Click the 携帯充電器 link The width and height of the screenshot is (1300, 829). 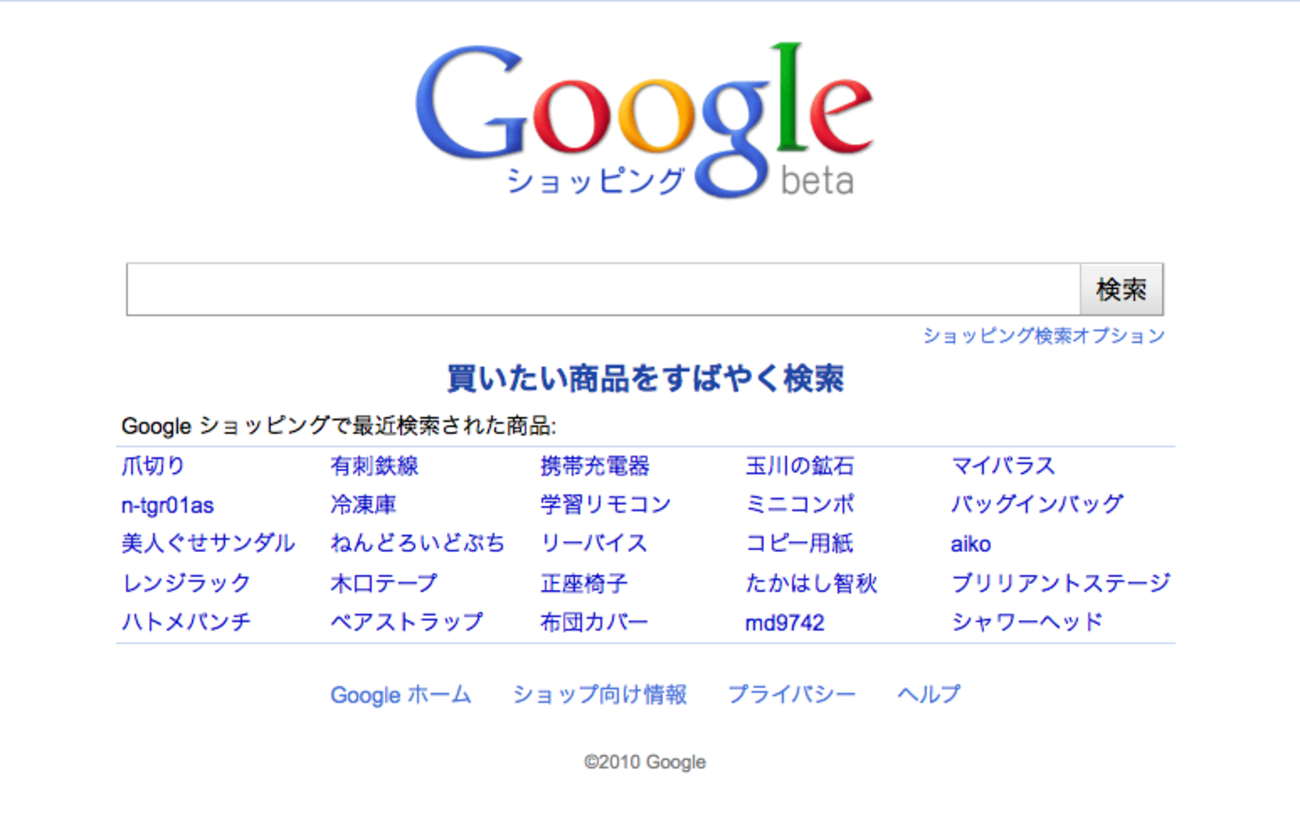coord(595,466)
